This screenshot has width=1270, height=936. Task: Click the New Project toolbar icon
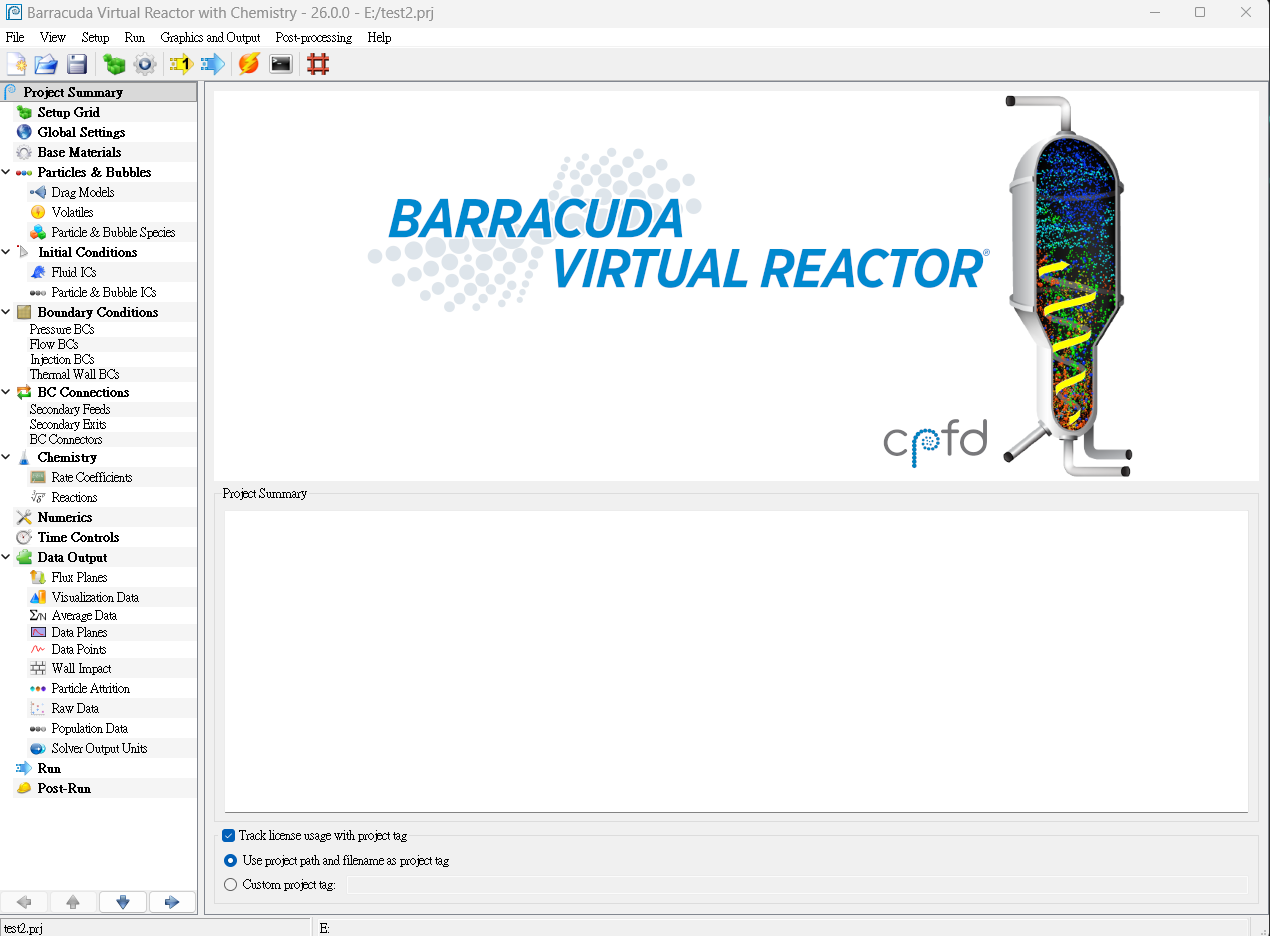coord(17,64)
